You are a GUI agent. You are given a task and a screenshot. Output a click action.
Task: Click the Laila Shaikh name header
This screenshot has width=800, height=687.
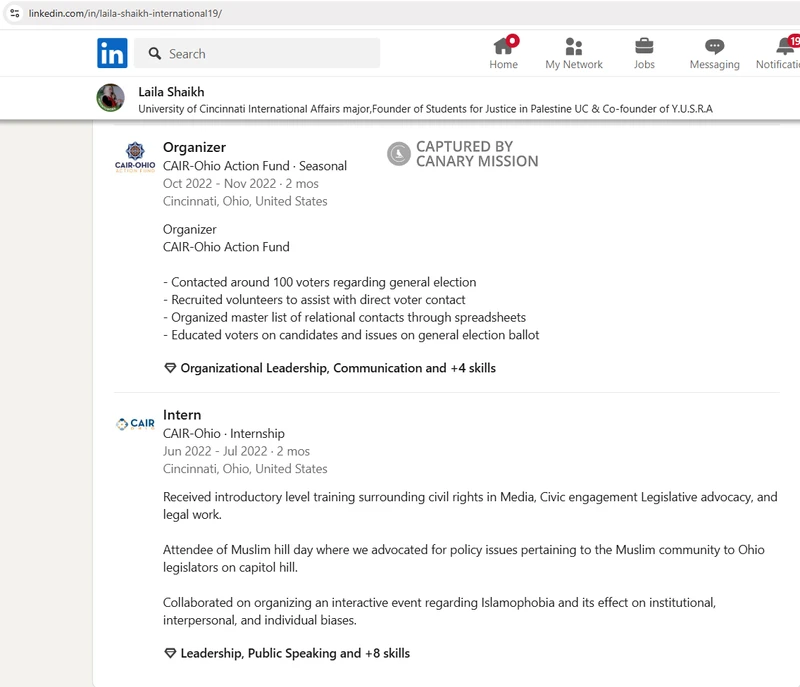171,92
